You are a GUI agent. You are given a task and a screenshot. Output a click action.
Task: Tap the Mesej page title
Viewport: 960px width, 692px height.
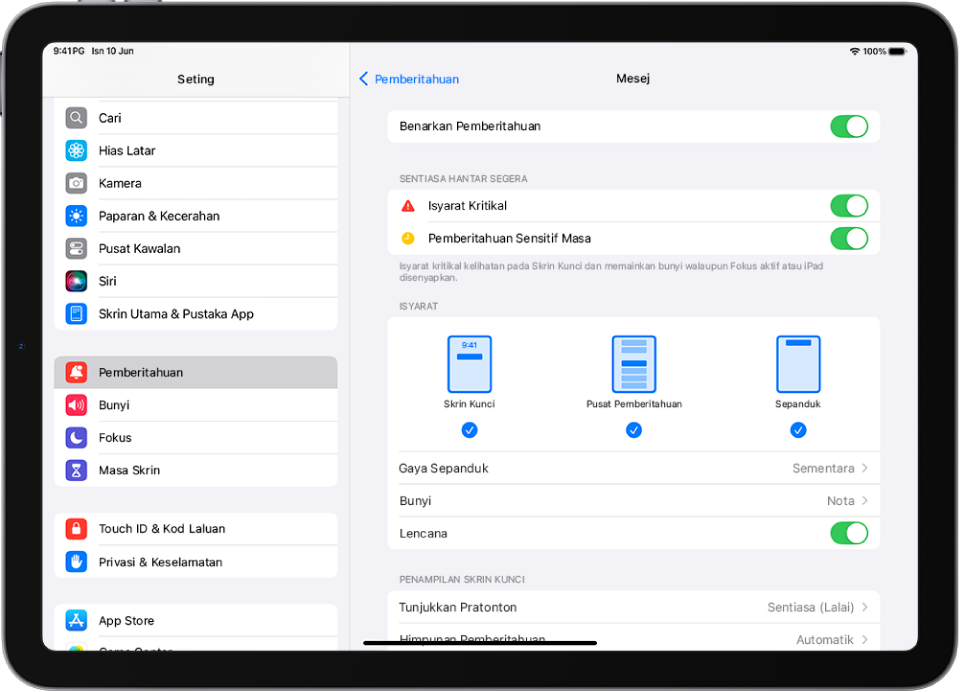point(633,78)
